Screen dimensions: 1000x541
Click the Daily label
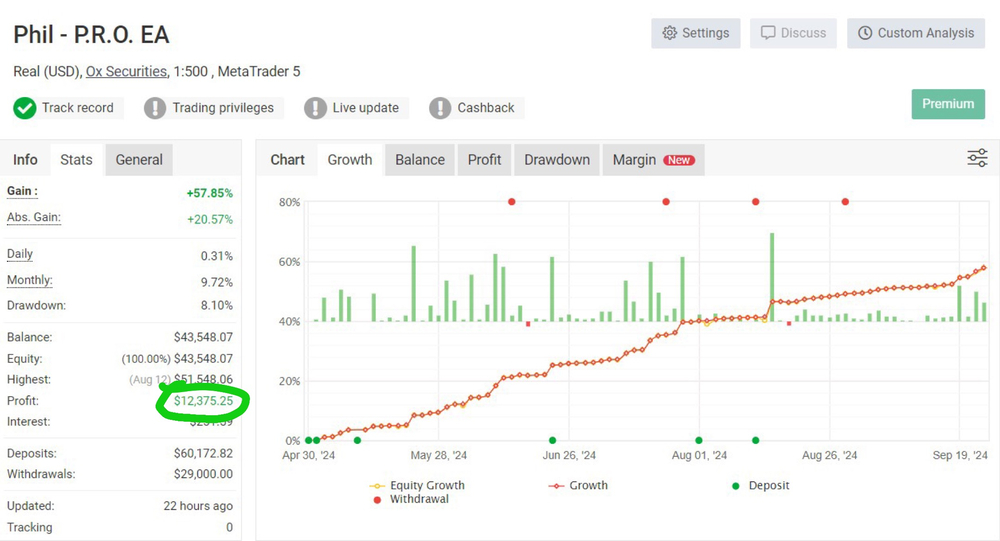point(20,254)
